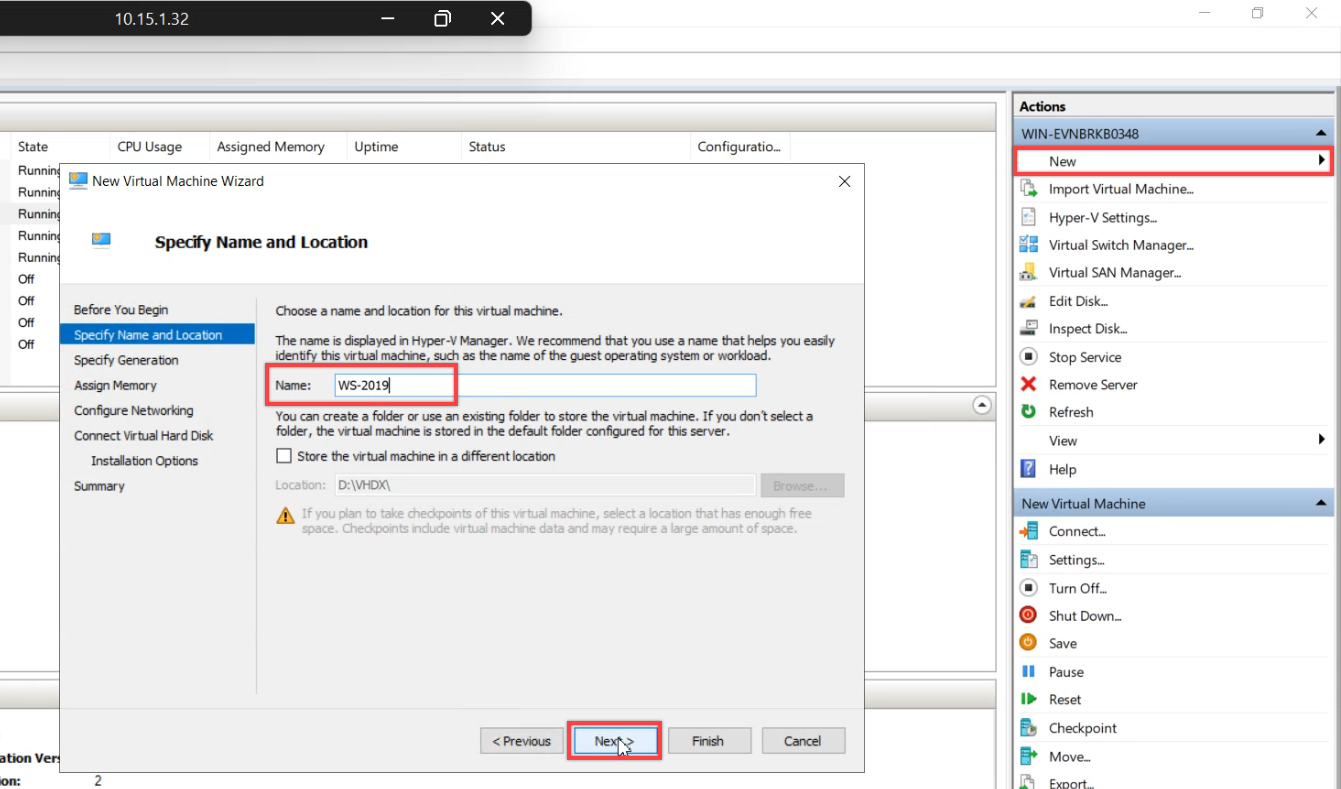Click the green Reset icon
1341x789 pixels.
[x=1028, y=699]
